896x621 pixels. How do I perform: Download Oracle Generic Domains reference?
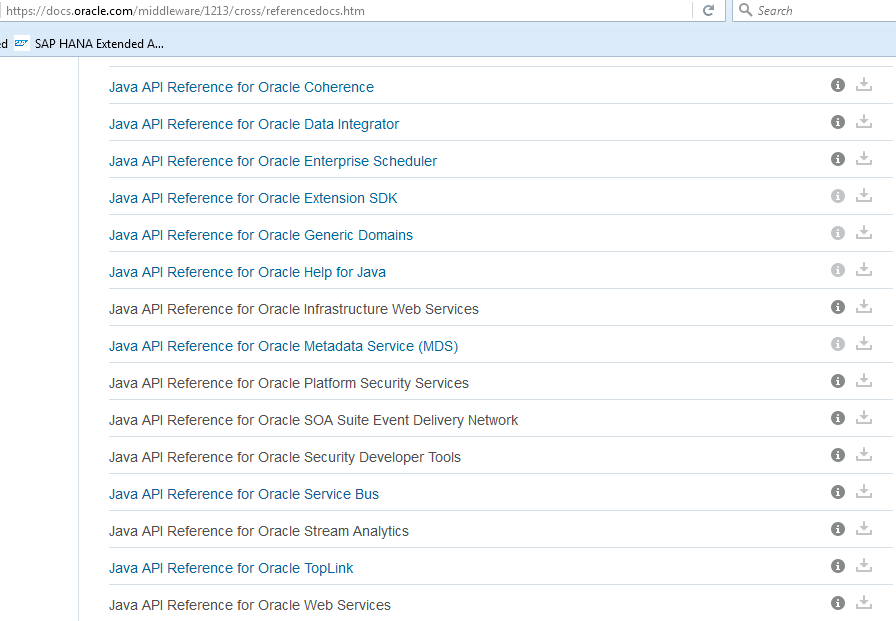[x=864, y=233]
